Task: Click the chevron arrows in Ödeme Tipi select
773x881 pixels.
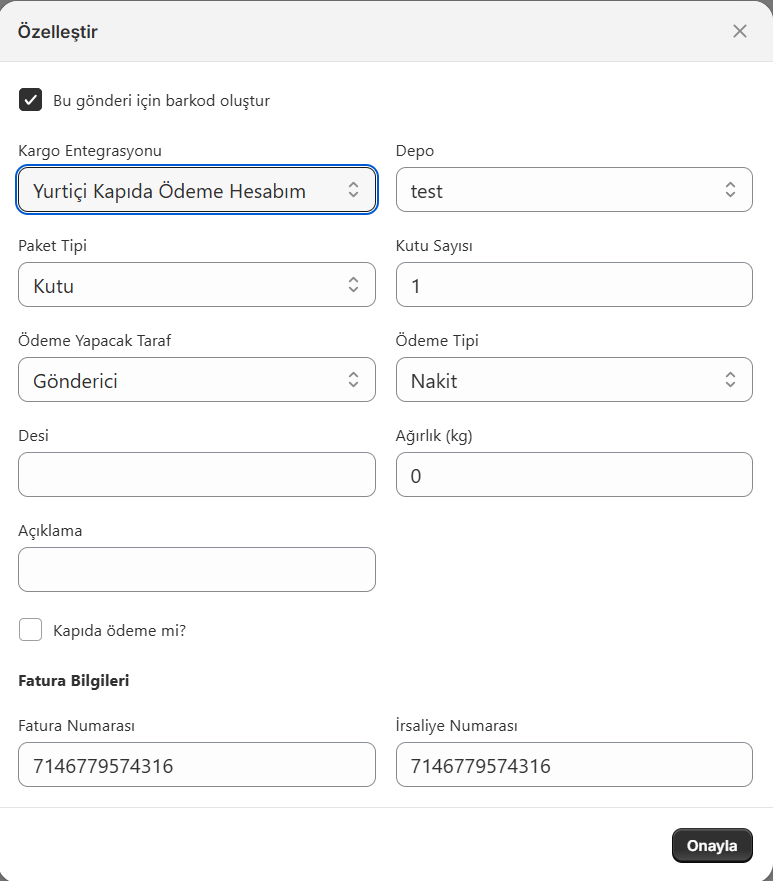Action: pos(730,380)
